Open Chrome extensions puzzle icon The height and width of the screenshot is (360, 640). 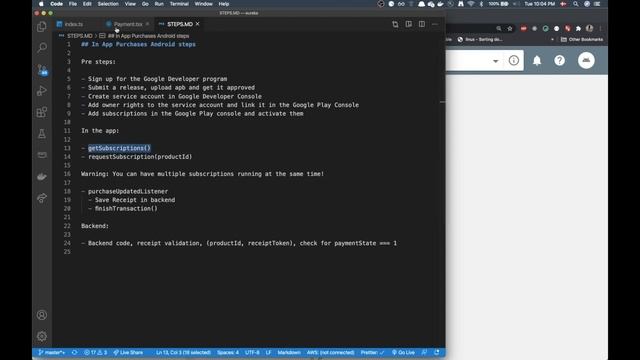tap(578, 29)
